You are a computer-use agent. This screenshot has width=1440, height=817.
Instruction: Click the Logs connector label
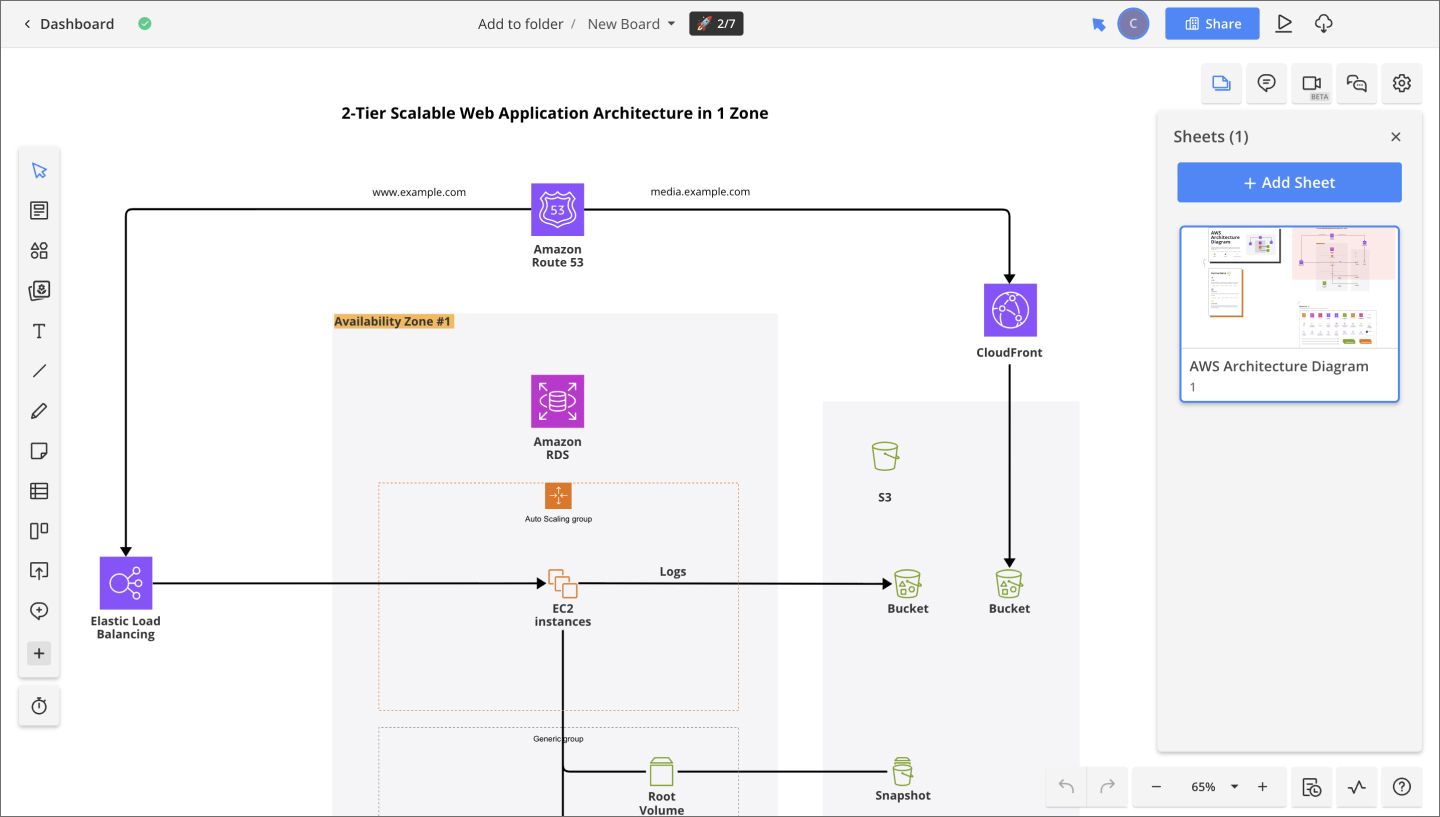673,572
